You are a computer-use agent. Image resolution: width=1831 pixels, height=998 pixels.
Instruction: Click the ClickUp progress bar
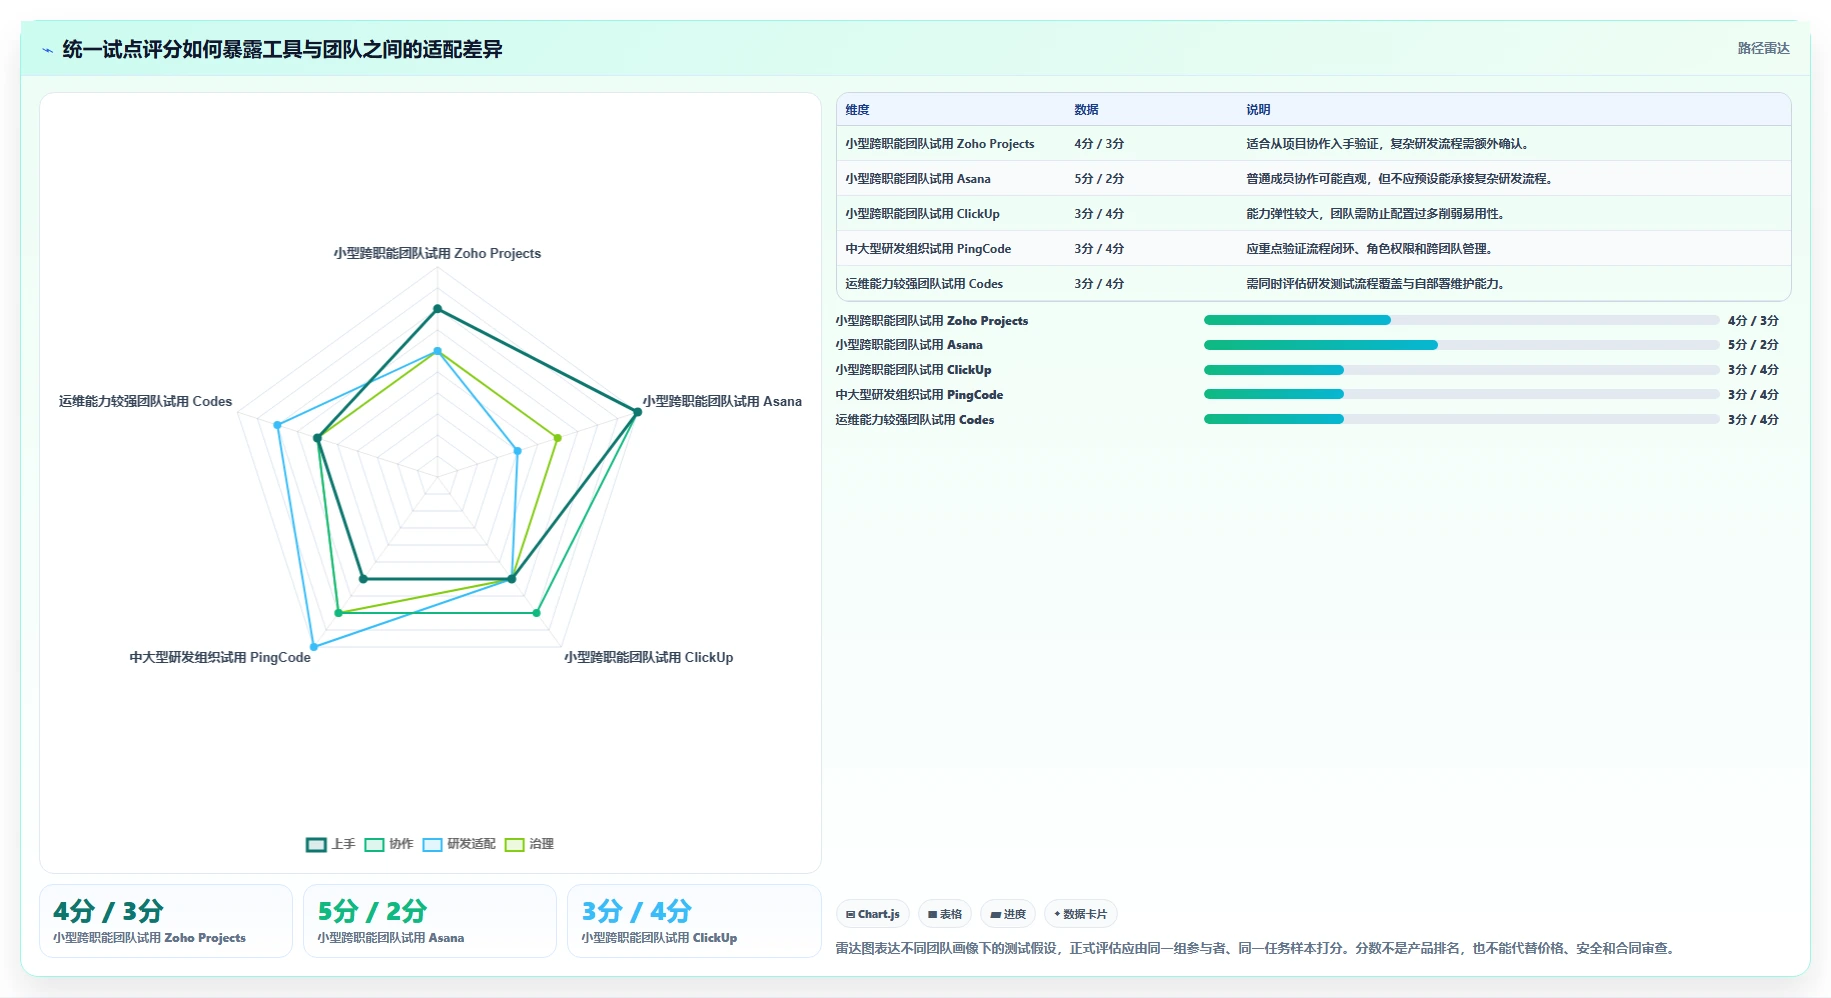1461,370
